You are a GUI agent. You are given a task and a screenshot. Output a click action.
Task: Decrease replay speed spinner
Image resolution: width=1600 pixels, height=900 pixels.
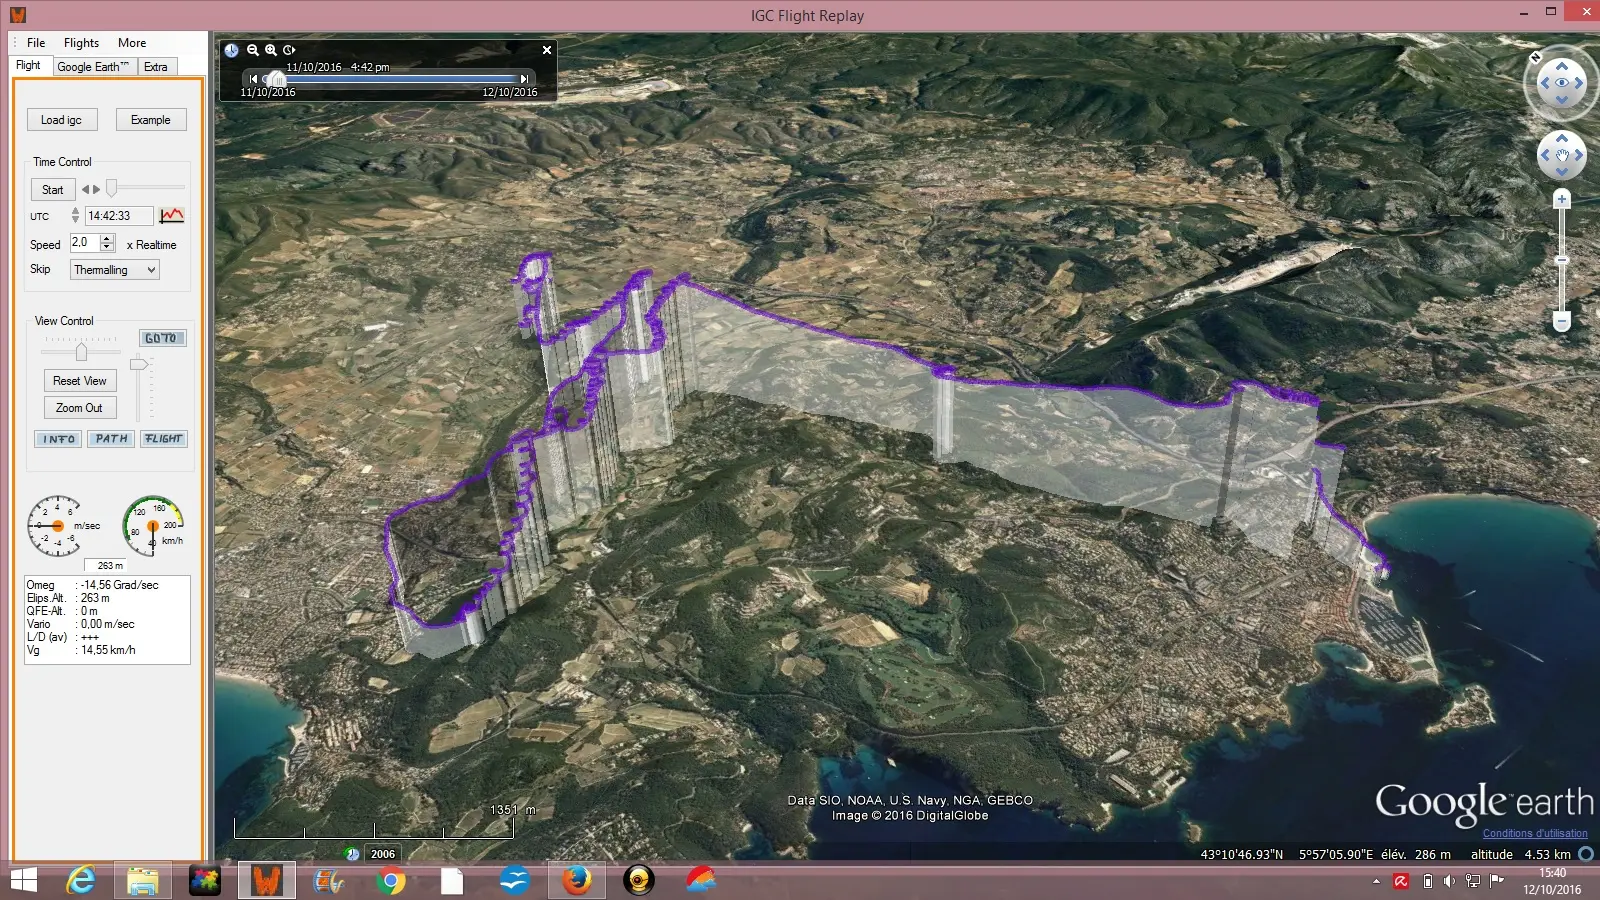(107, 247)
